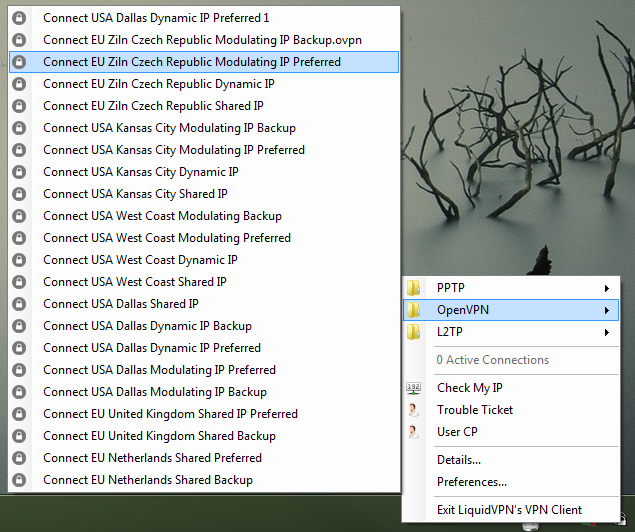Image resolution: width=635 pixels, height=532 pixels.
Task: Connect EU United Kingdom Shared IP Preferred
Action: [204, 414]
